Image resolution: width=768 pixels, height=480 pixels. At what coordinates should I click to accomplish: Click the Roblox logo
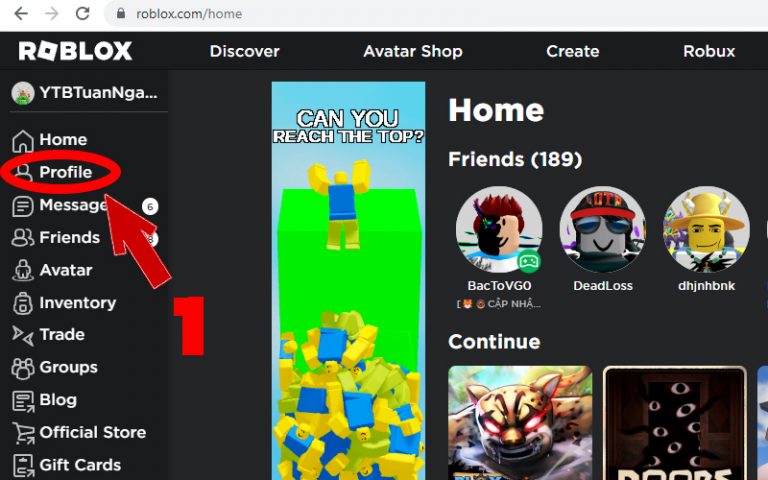coord(75,51)
